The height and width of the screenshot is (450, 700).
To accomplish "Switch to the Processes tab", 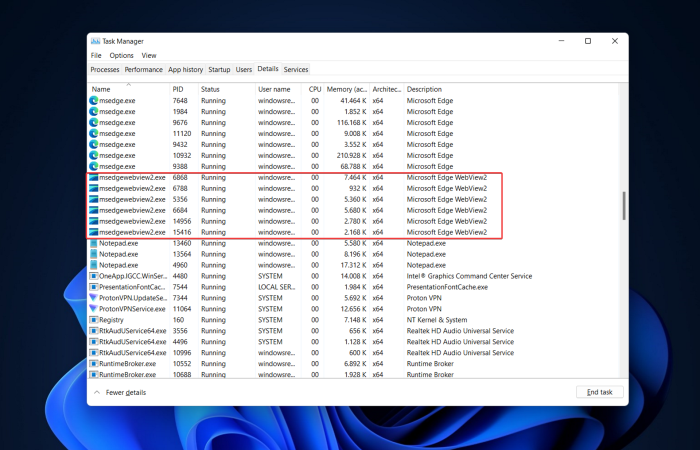I will [x=105, y=70].
